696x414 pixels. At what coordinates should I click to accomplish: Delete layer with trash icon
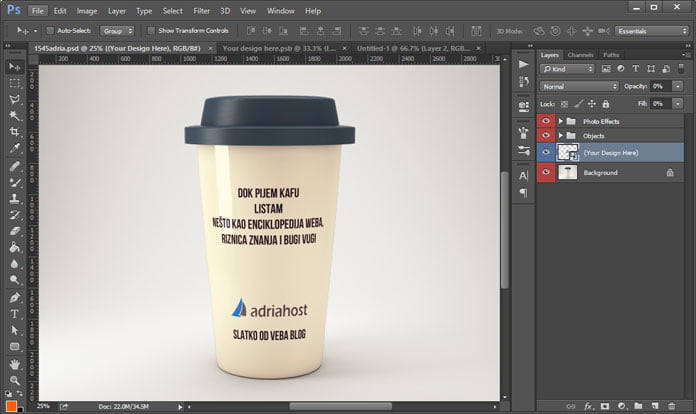(672, 406)
